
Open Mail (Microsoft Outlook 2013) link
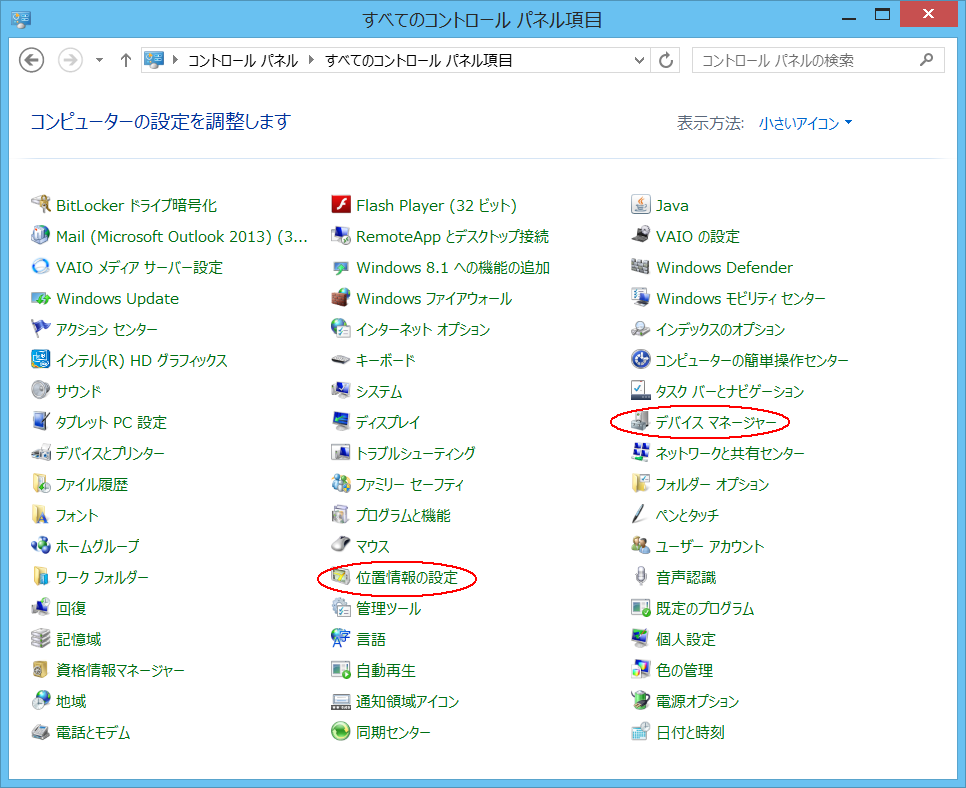(x=182, y=237)
